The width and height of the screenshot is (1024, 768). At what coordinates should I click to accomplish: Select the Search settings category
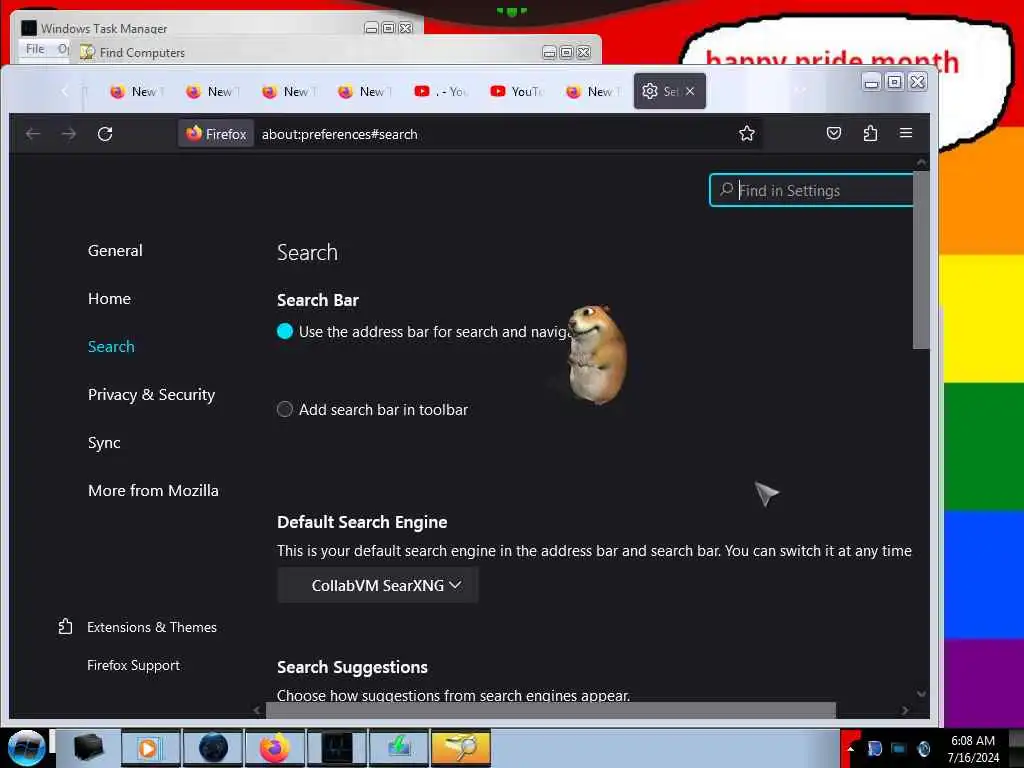tap(111, 347)
